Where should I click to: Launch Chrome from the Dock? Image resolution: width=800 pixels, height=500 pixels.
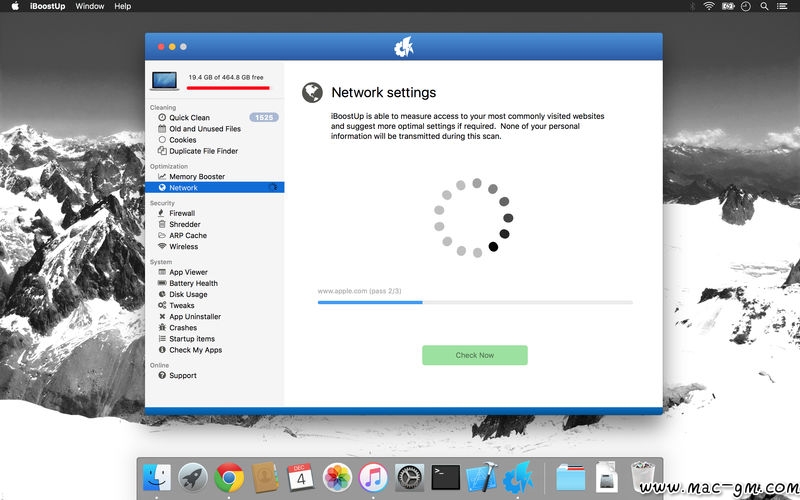pos(229,478)
